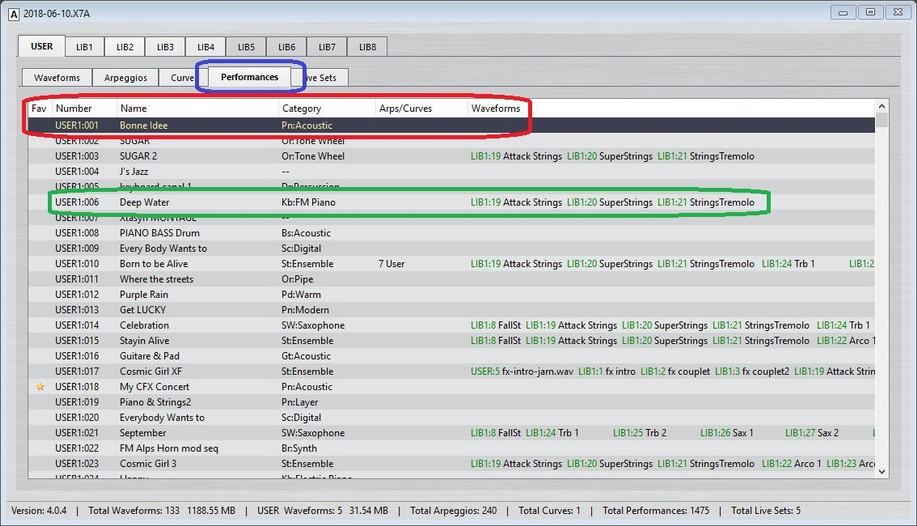917x526 pixels.
Task: Click the Number column header
Action: pyautogui.click(x=74, y=108)
